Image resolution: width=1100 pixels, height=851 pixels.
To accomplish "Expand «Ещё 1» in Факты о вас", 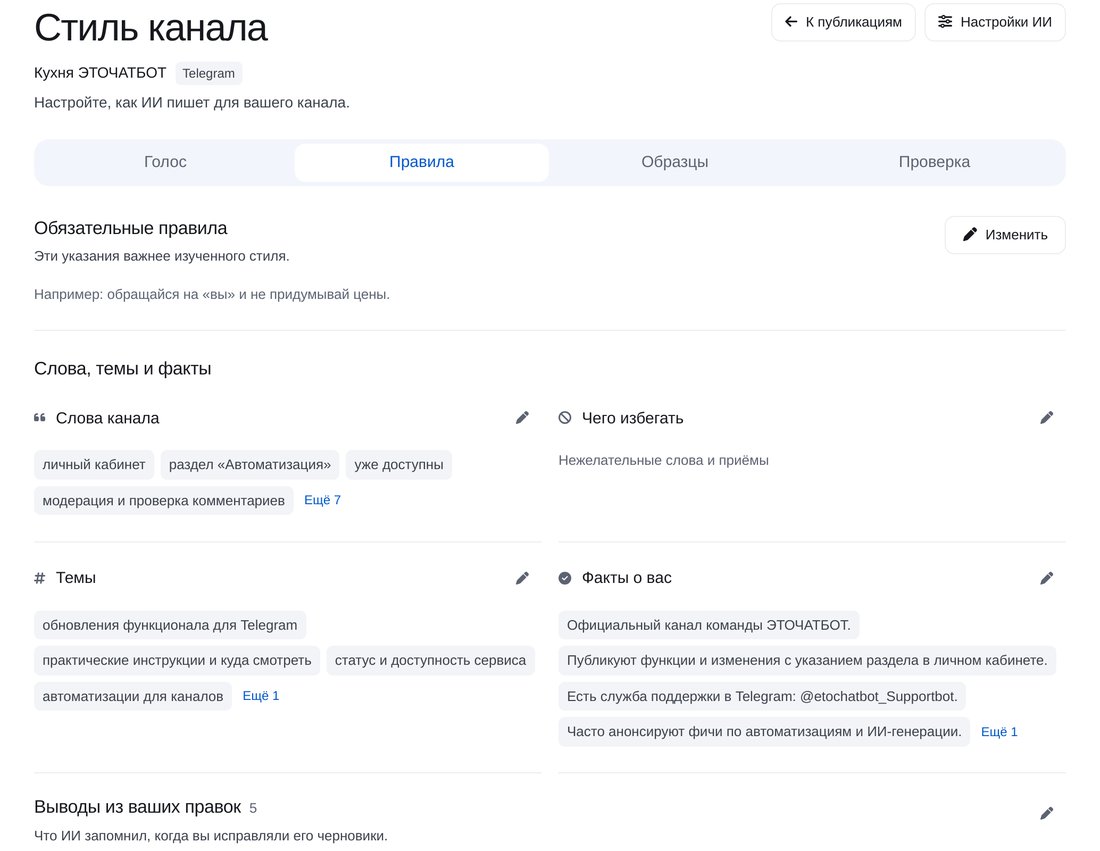I will coord(999,732).
